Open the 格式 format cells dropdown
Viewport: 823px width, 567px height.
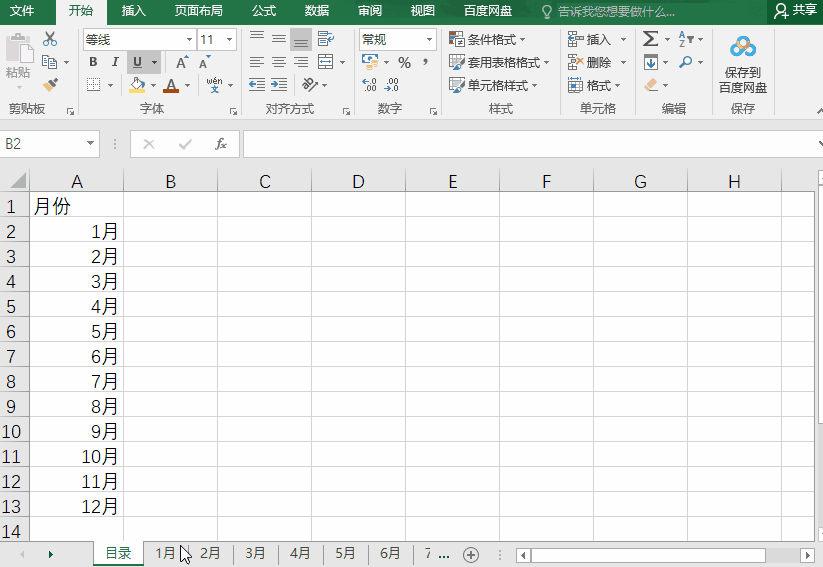pos(594,85)
